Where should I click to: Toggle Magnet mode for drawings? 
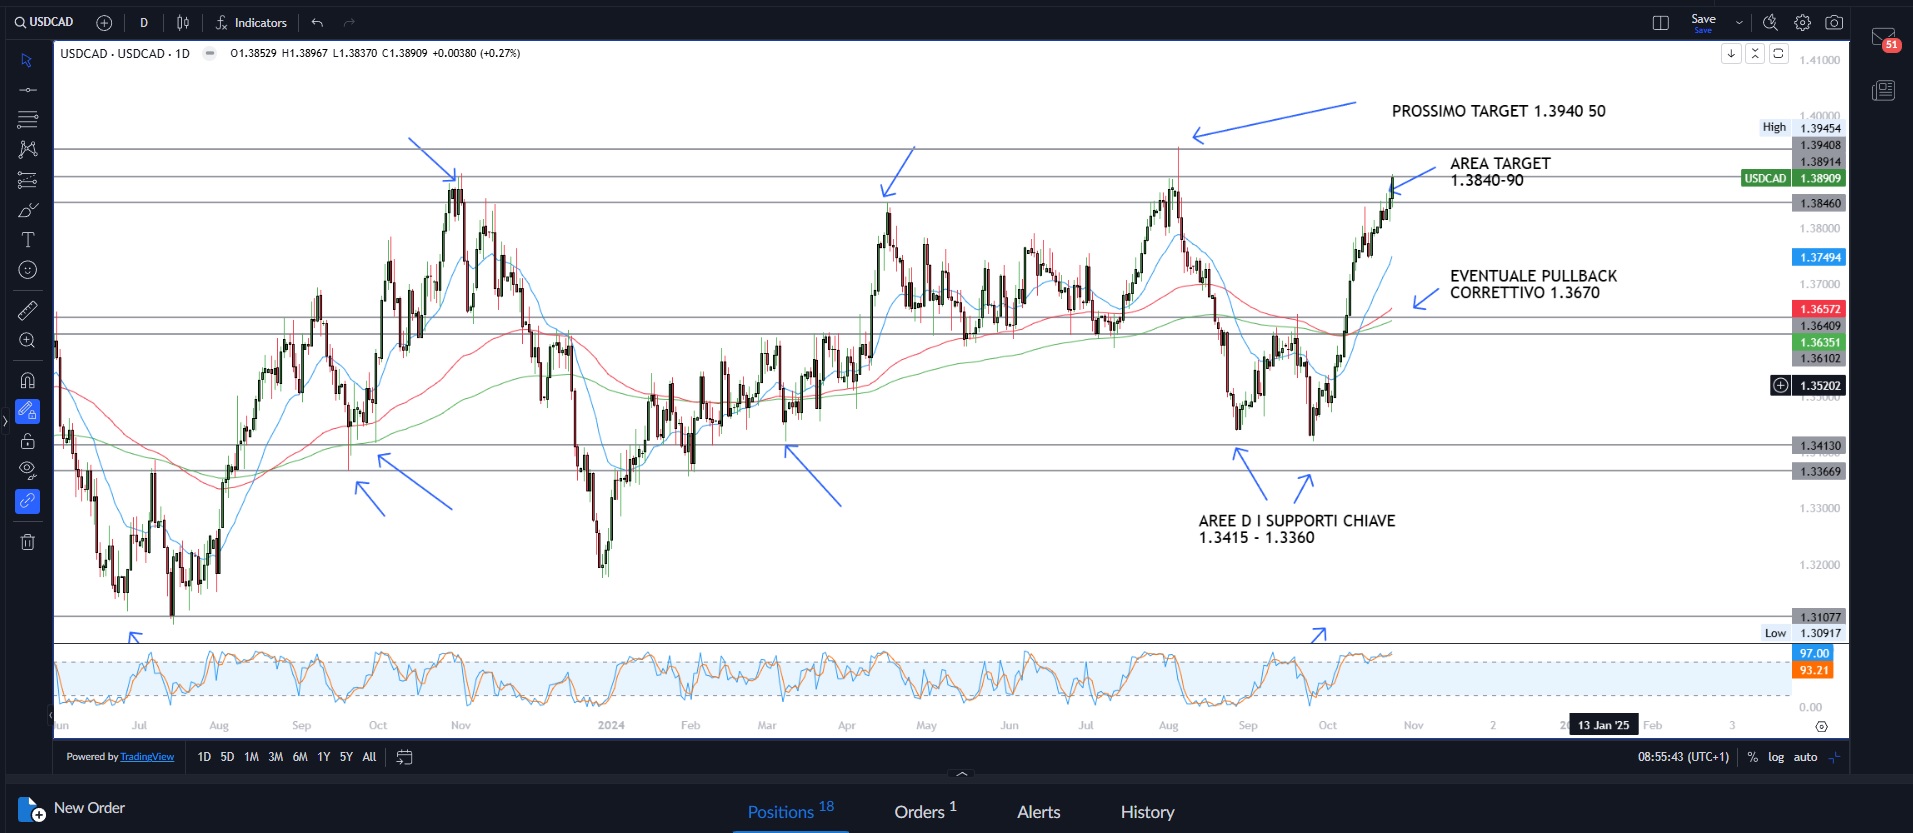[x=28, y=381]
